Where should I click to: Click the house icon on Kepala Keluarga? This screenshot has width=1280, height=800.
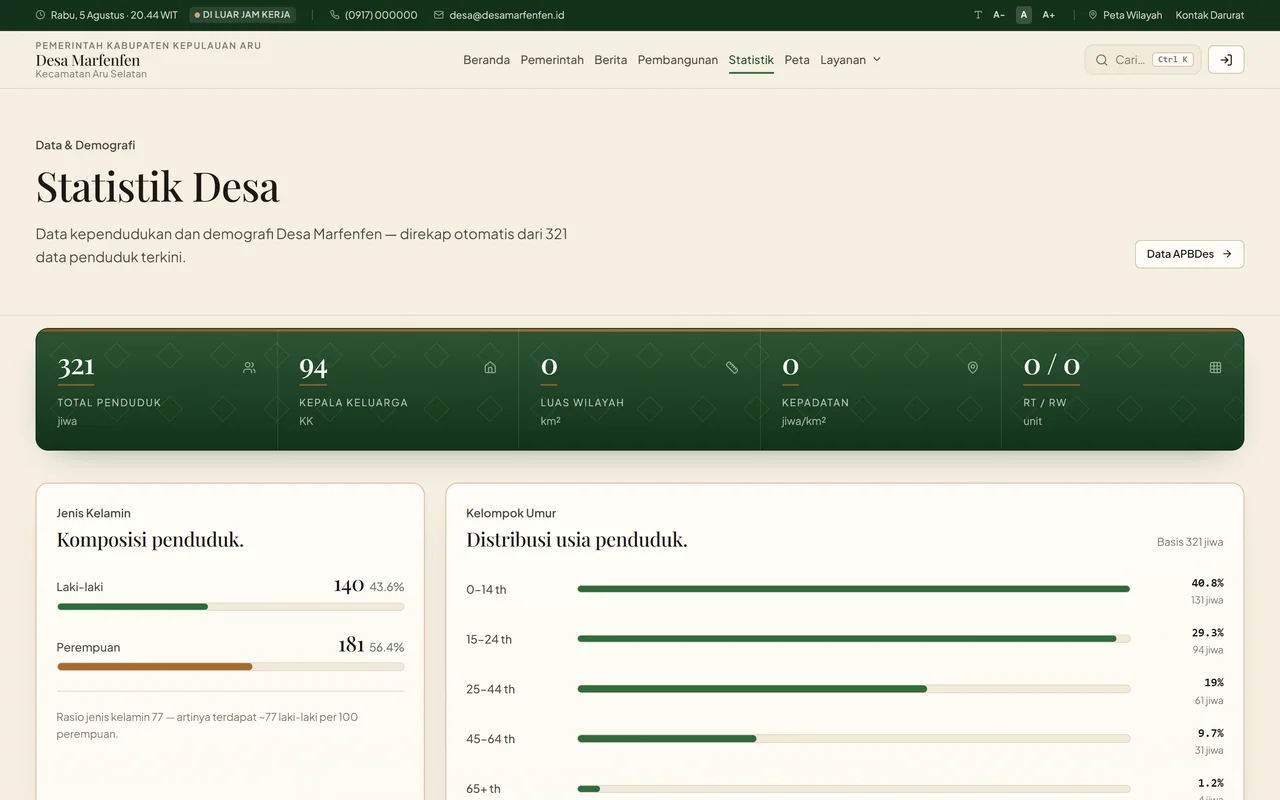[490, 368]
